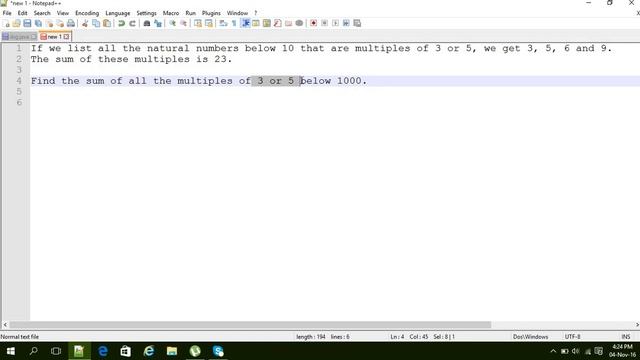Screen dimensions: 640x360
Task: Click the horizontal scrollbar right arrow
Action: click(x=637, y=325)
